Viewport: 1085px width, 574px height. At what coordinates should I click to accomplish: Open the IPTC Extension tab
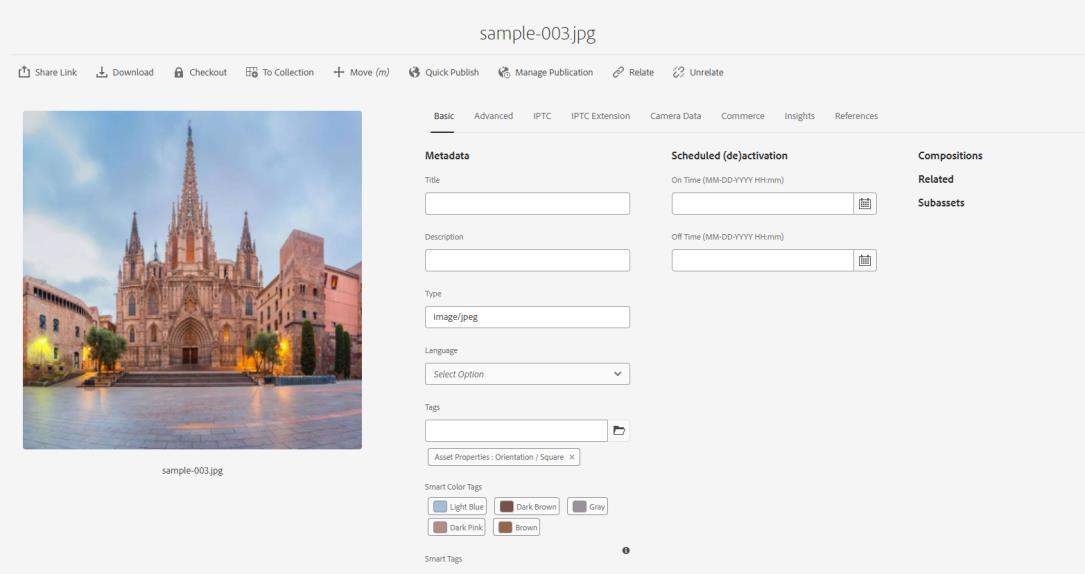coord(601,116)
